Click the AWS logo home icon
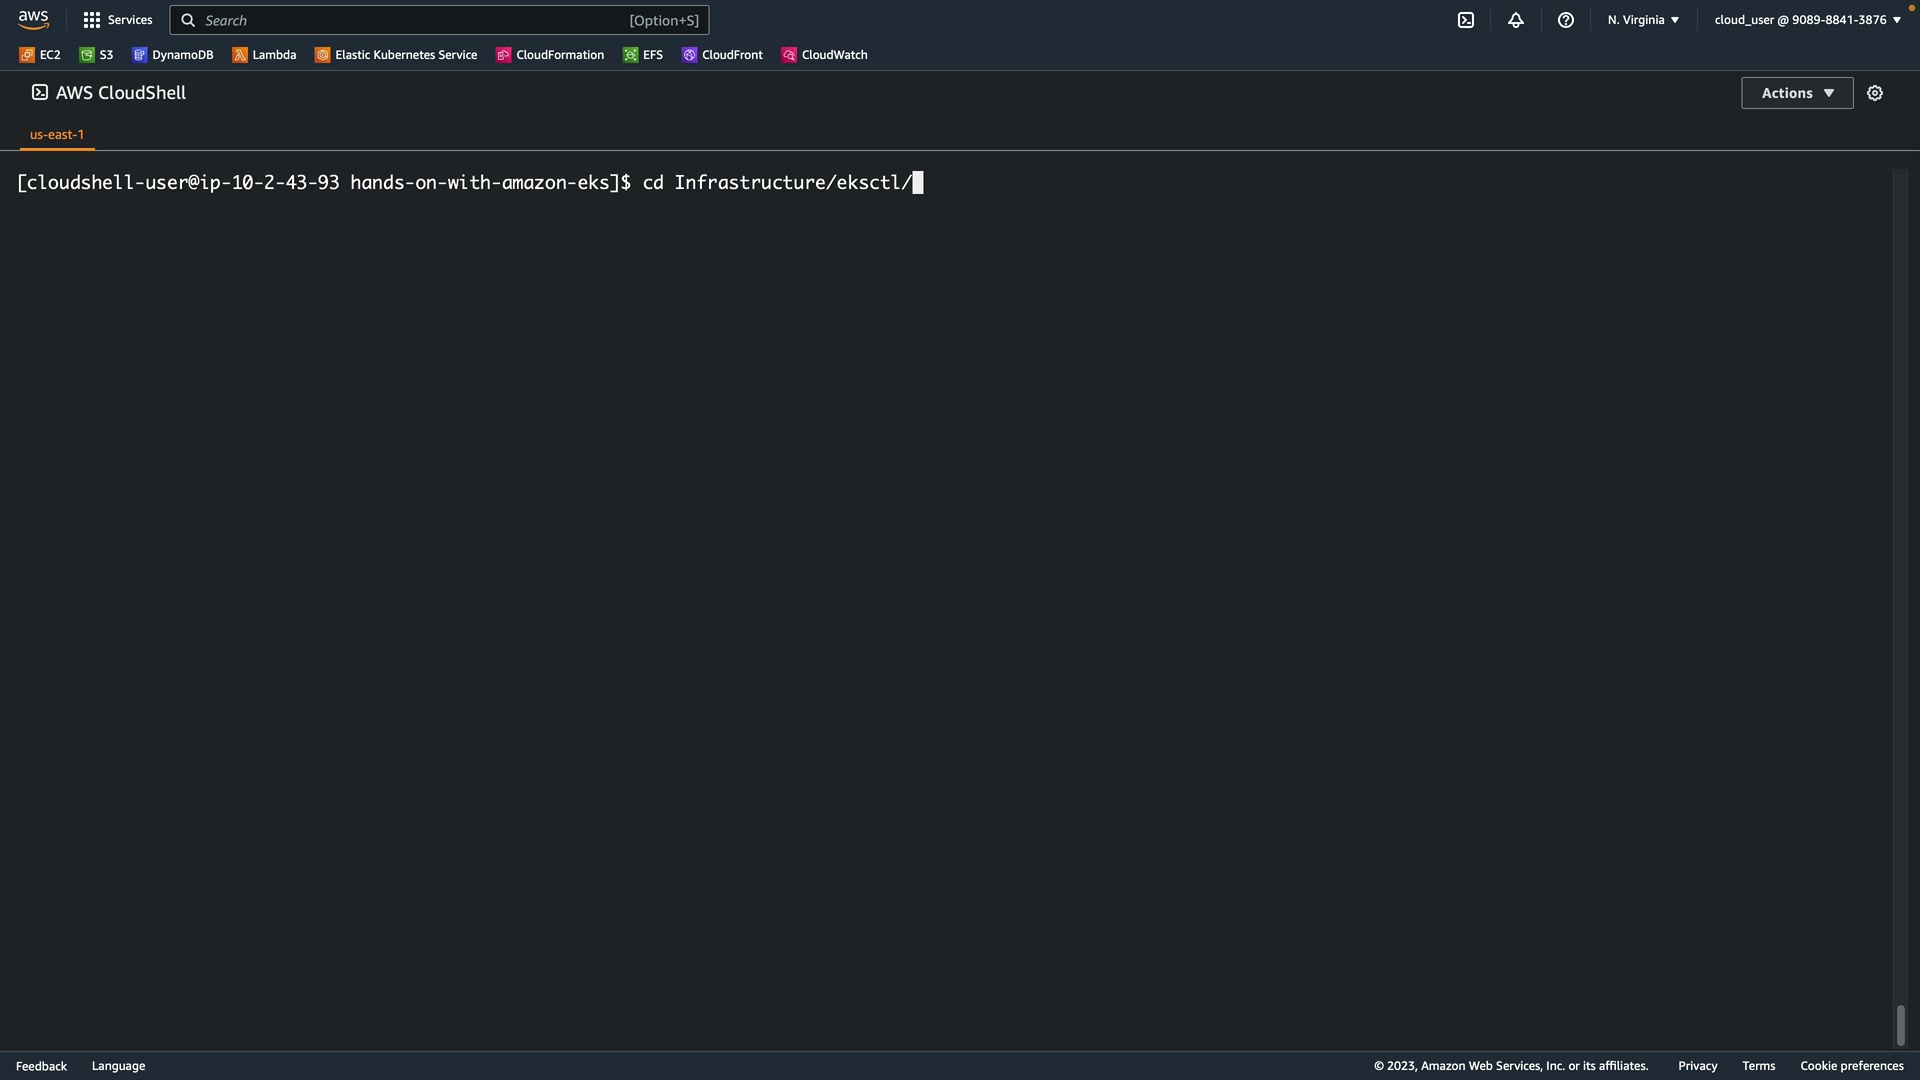Screen dimensions: 1920x1080 pyautogui.click(x=33, y=20)
